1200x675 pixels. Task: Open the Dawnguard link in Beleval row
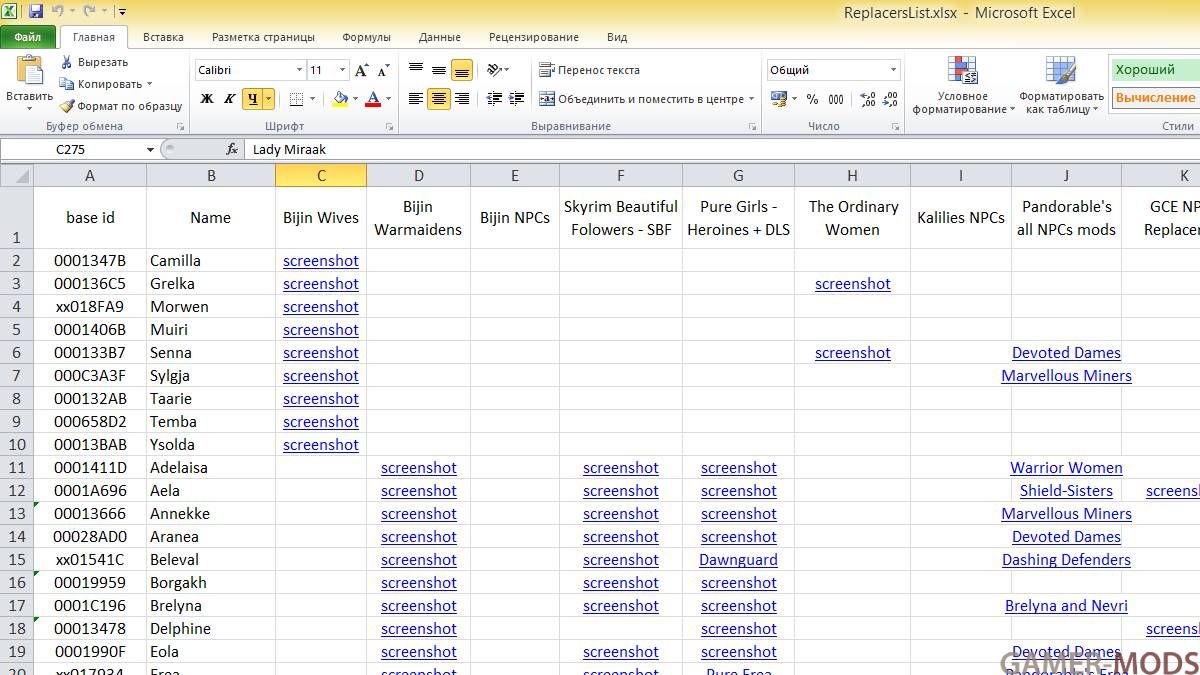click(738, 559)
